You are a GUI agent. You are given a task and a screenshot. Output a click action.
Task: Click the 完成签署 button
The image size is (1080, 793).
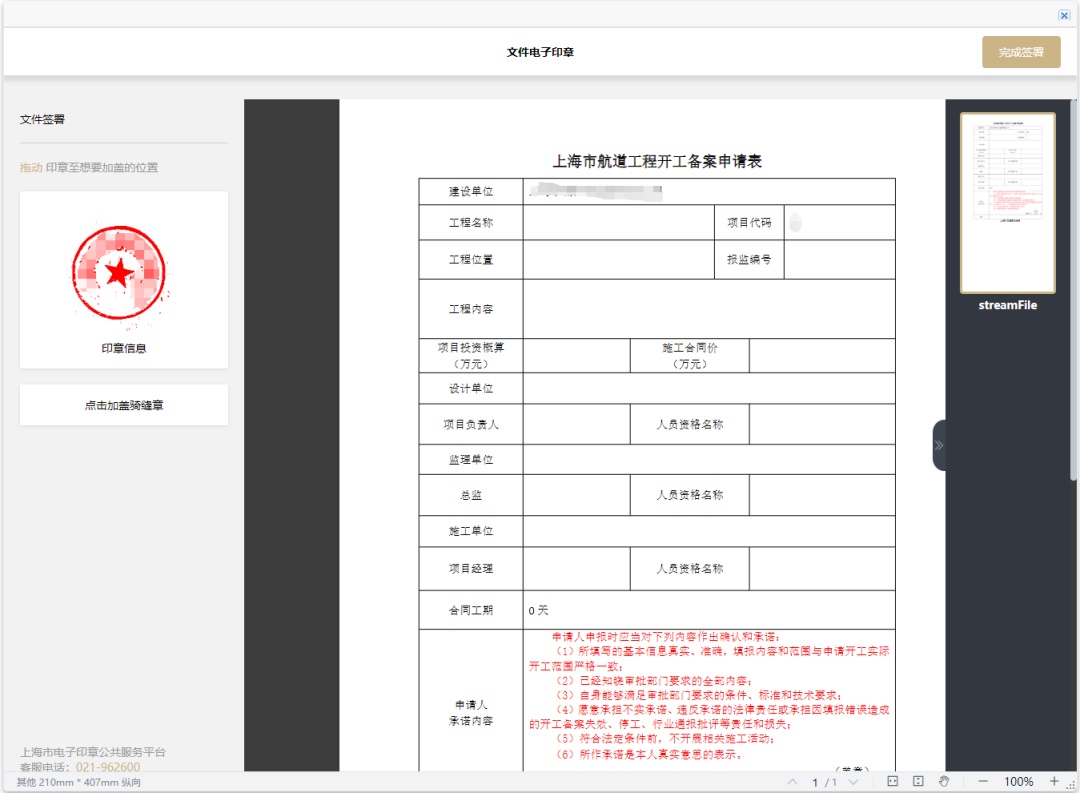[x=1020, y=52]
